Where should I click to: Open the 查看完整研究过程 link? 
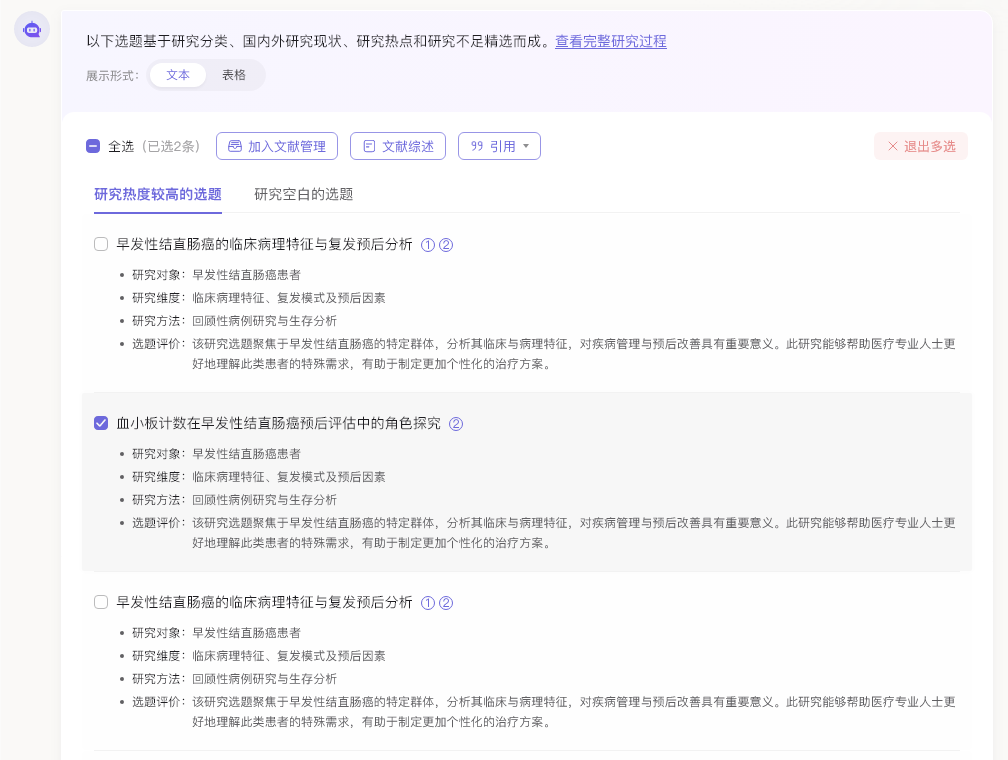610,41
